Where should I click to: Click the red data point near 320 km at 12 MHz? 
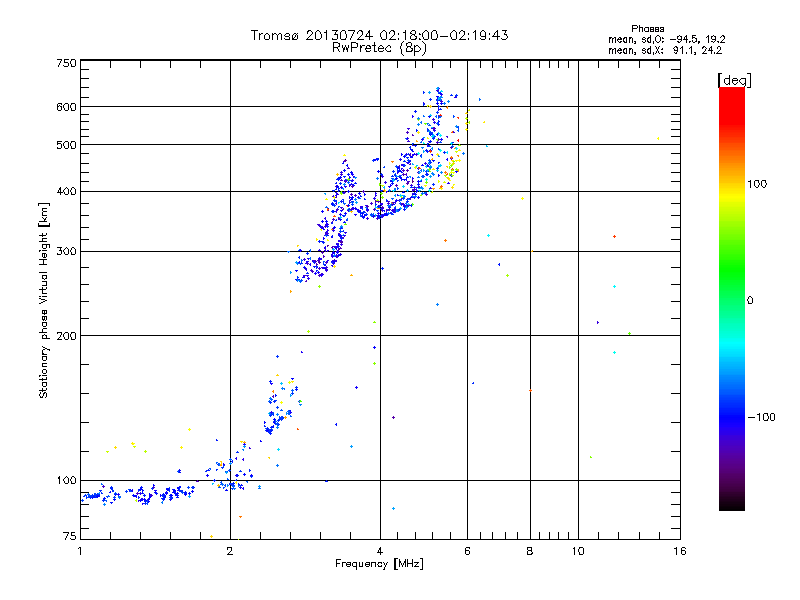pos(614,237)
